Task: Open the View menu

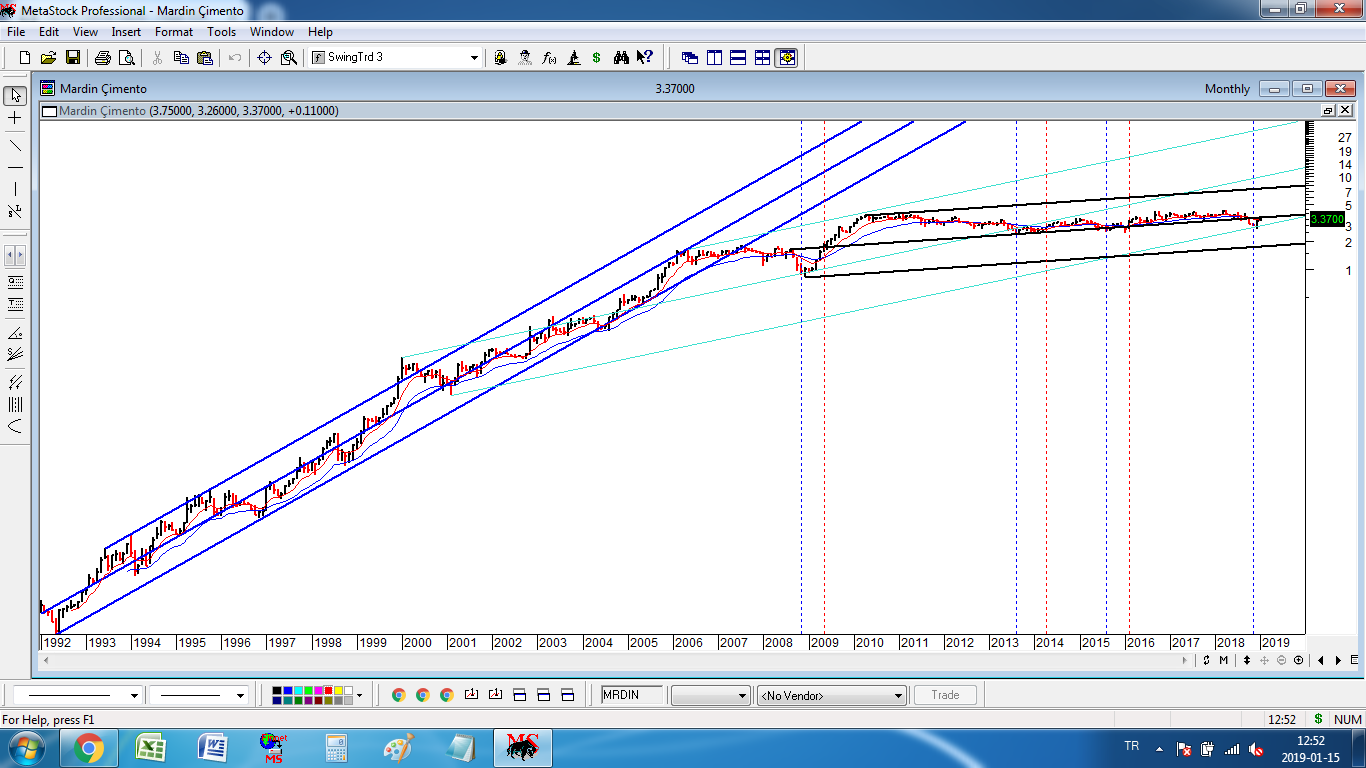Action: point(85,32)
